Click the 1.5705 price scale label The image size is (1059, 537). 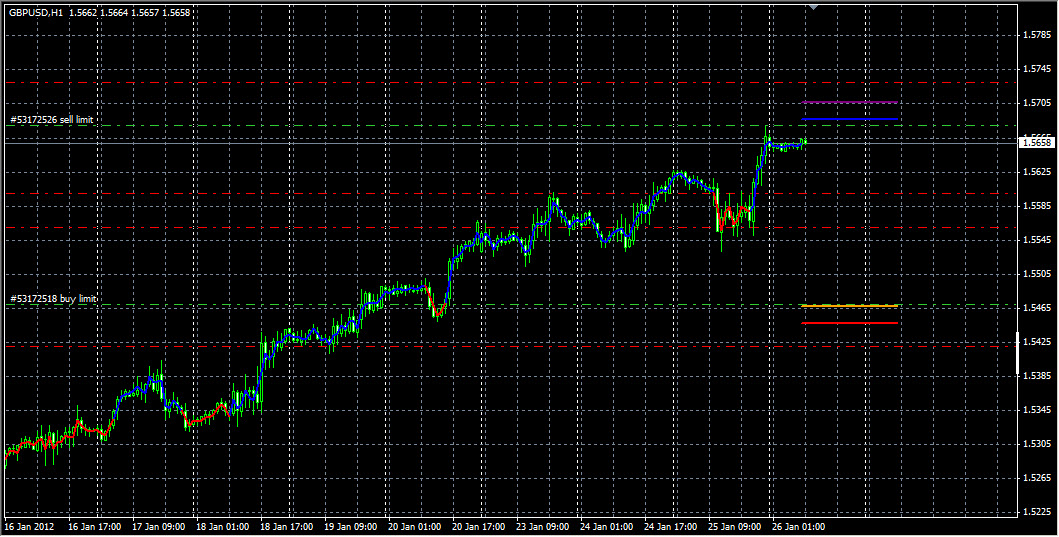1037,103
